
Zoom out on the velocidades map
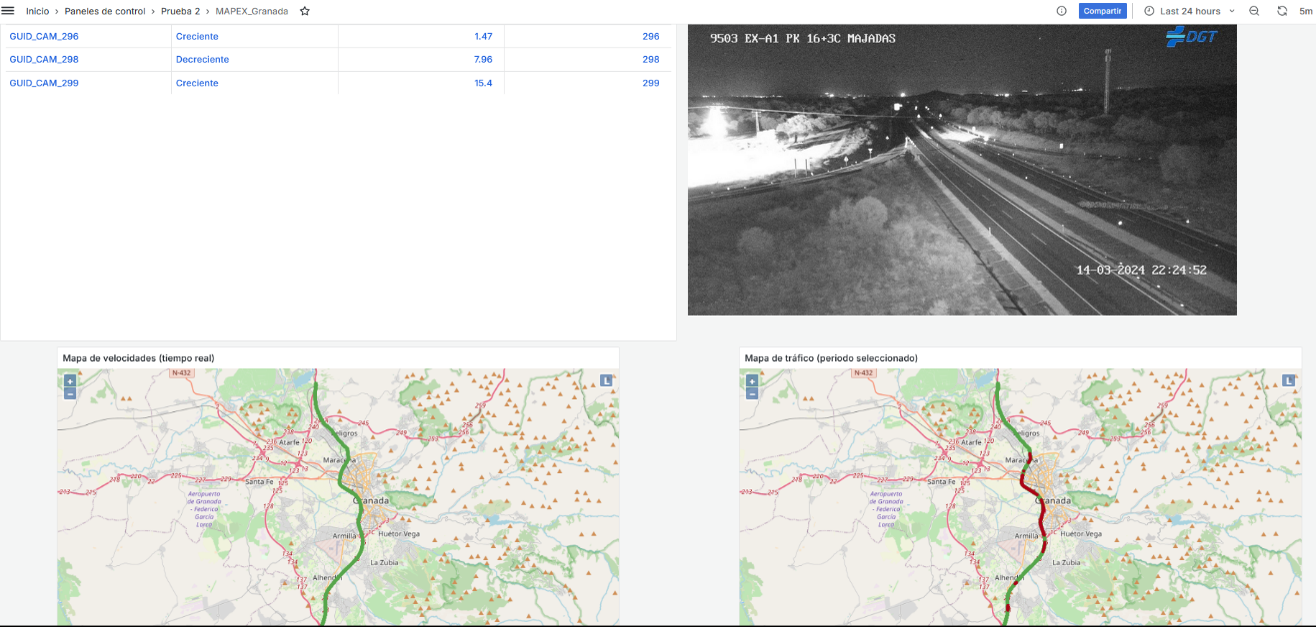click(x=70, y=393)
